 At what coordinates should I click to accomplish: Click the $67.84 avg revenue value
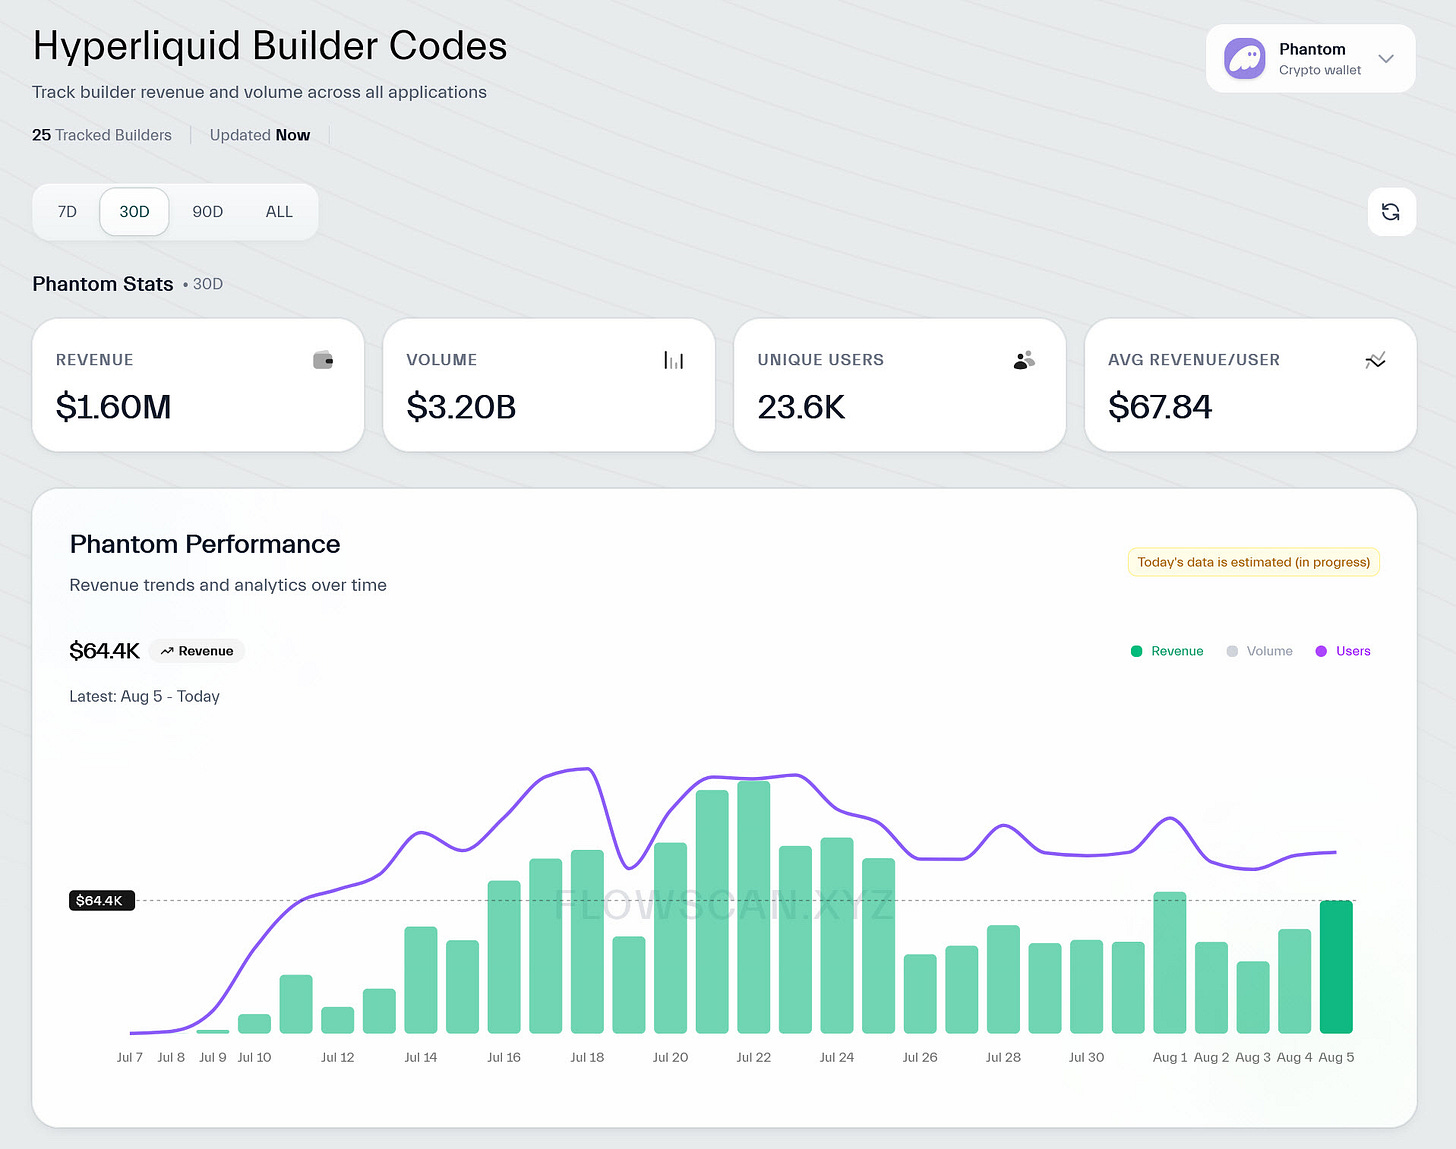pyautogui.click(x=1160, y=407)
